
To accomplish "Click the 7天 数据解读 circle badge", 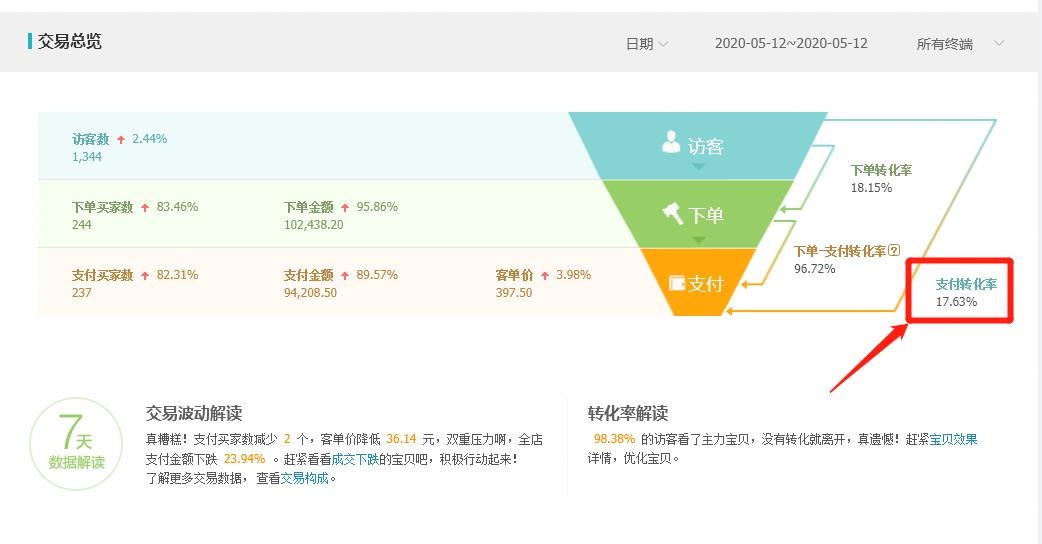I will coord(76,444).
